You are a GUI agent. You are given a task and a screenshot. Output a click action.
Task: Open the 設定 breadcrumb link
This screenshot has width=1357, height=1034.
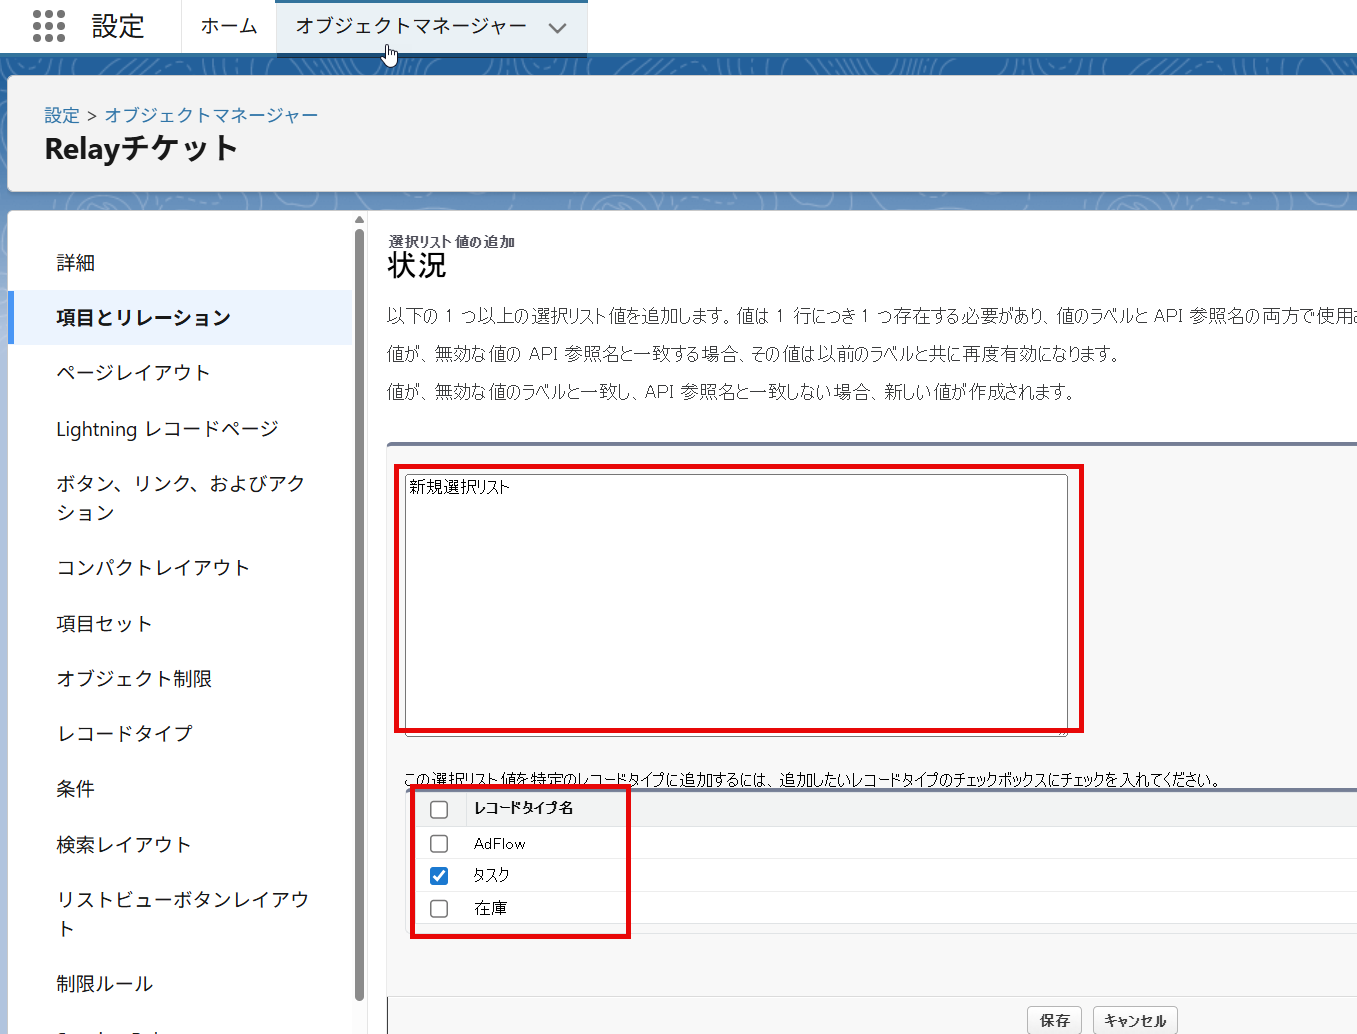pyautogui.click(x=62, y=115)
